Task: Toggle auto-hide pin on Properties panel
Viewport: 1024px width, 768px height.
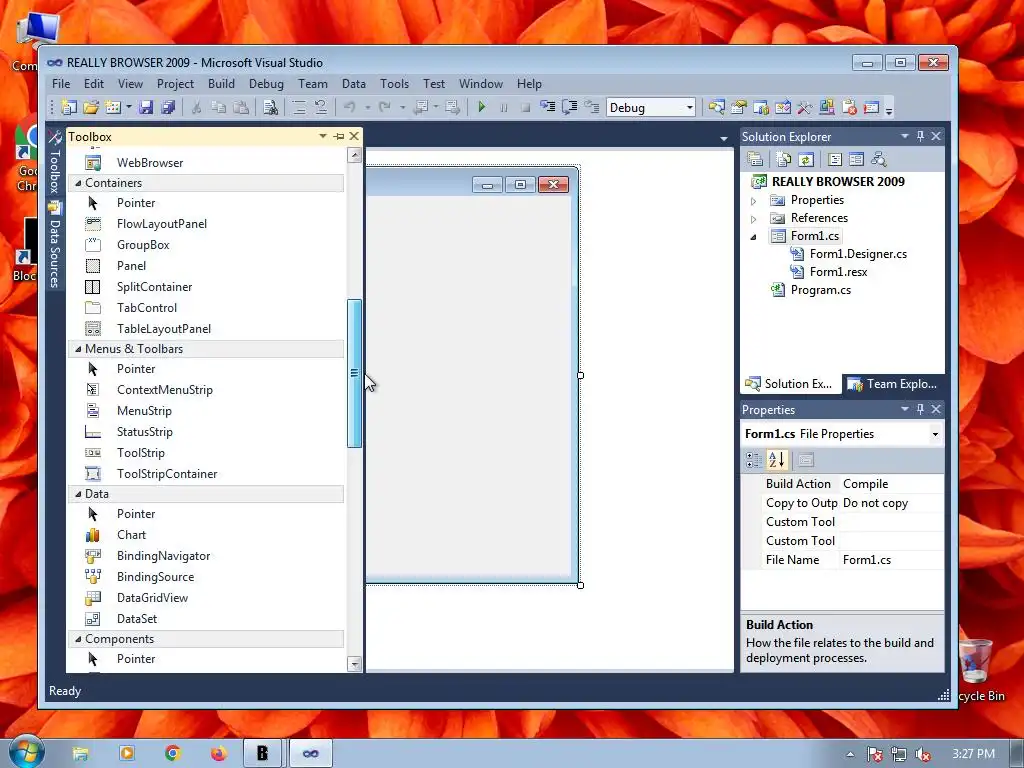Action: pos(920,409)
